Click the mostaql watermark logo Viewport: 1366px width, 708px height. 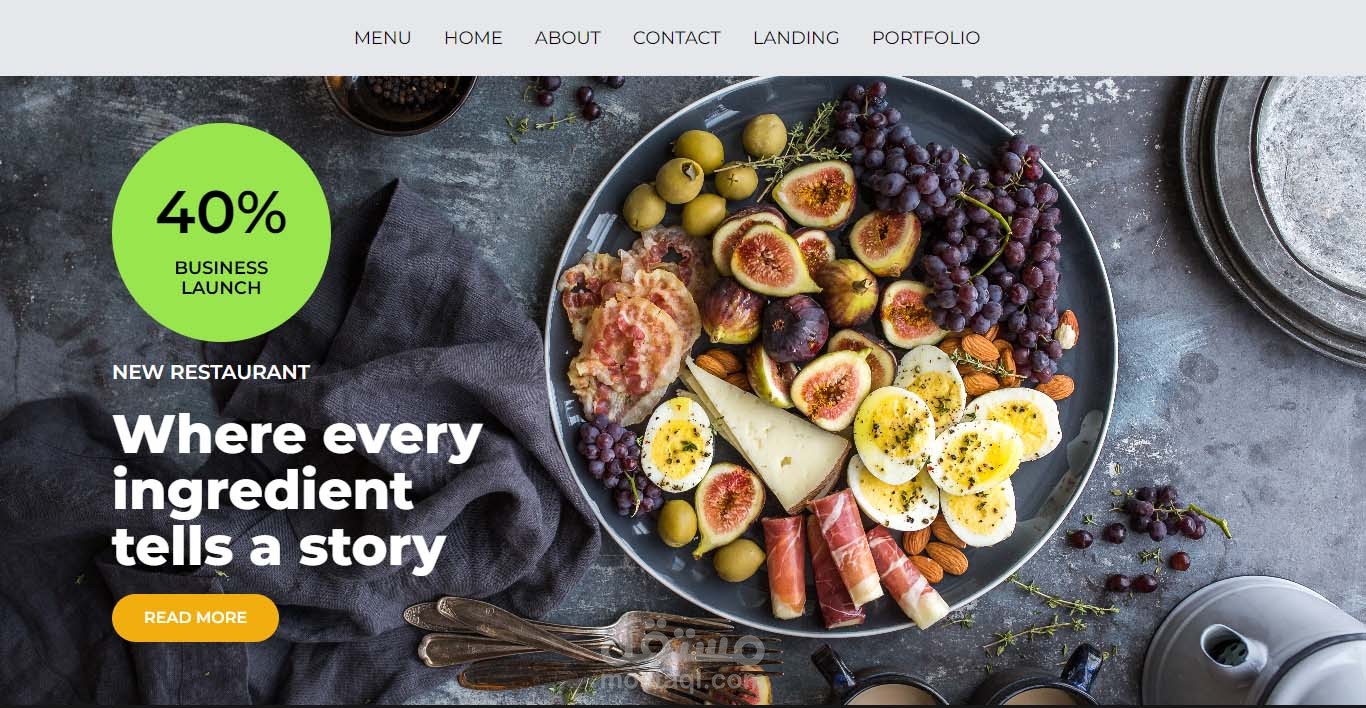690,662
